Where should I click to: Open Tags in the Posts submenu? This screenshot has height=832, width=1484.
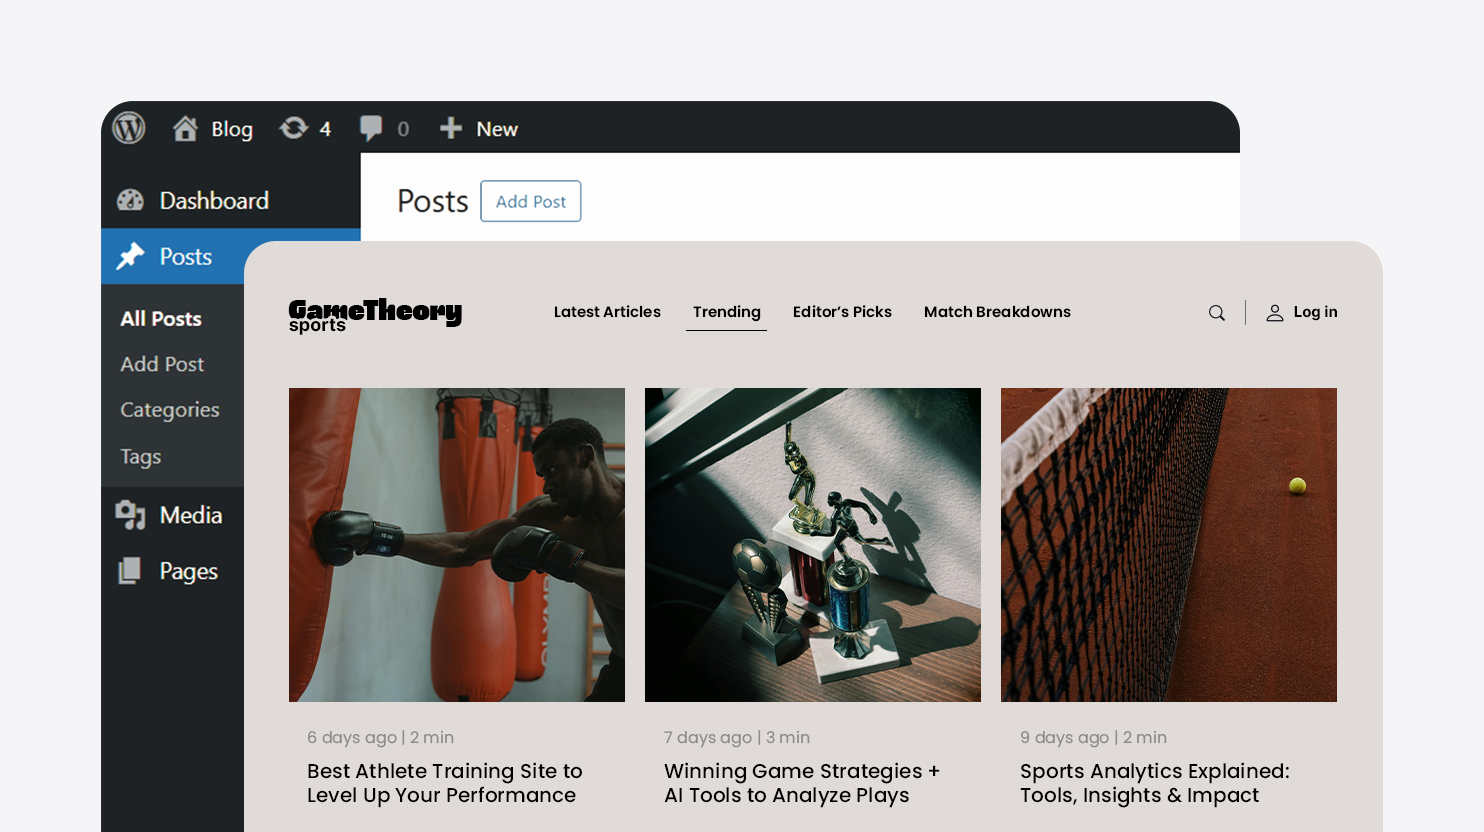[141, 457]
